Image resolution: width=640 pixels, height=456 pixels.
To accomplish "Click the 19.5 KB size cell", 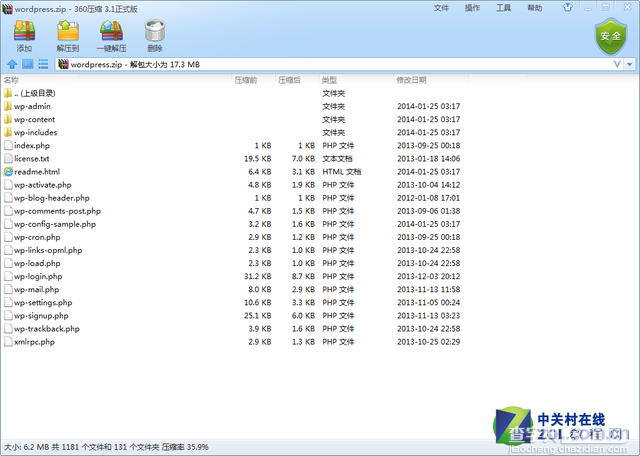I will pos(258,159).
